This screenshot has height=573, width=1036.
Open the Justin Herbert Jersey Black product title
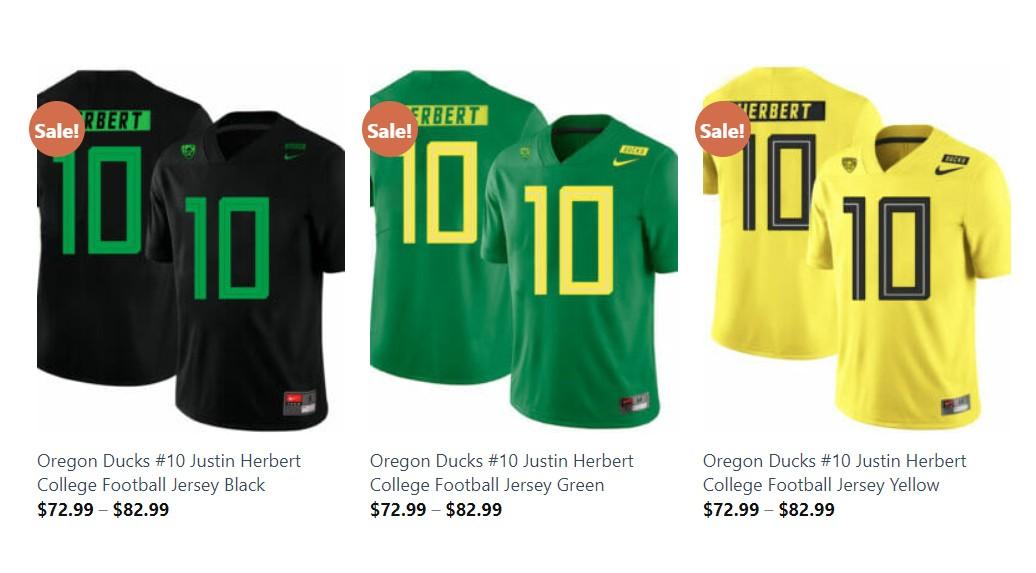(x=168, y=473)
